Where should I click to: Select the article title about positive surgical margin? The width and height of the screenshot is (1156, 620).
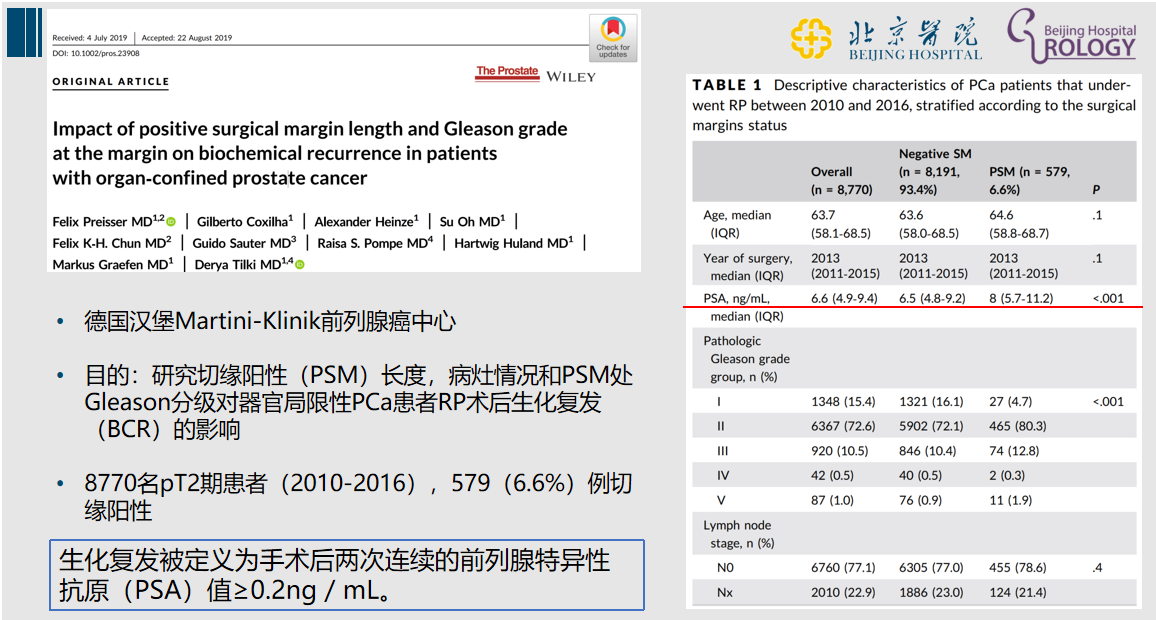310,153
